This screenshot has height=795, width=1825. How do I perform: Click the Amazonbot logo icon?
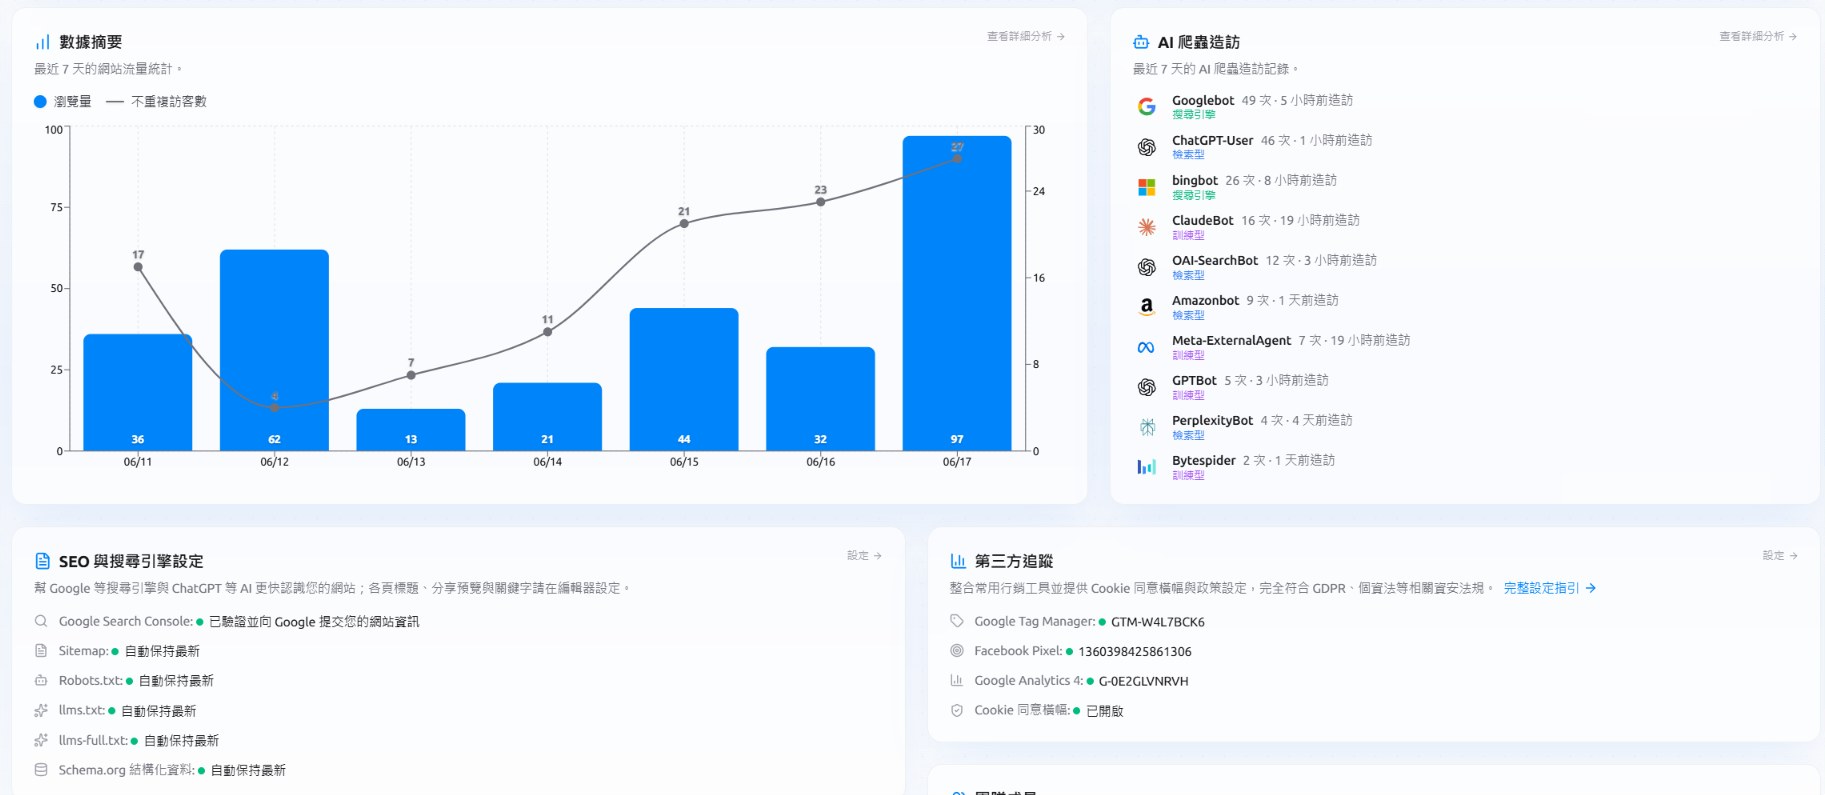1147,307
